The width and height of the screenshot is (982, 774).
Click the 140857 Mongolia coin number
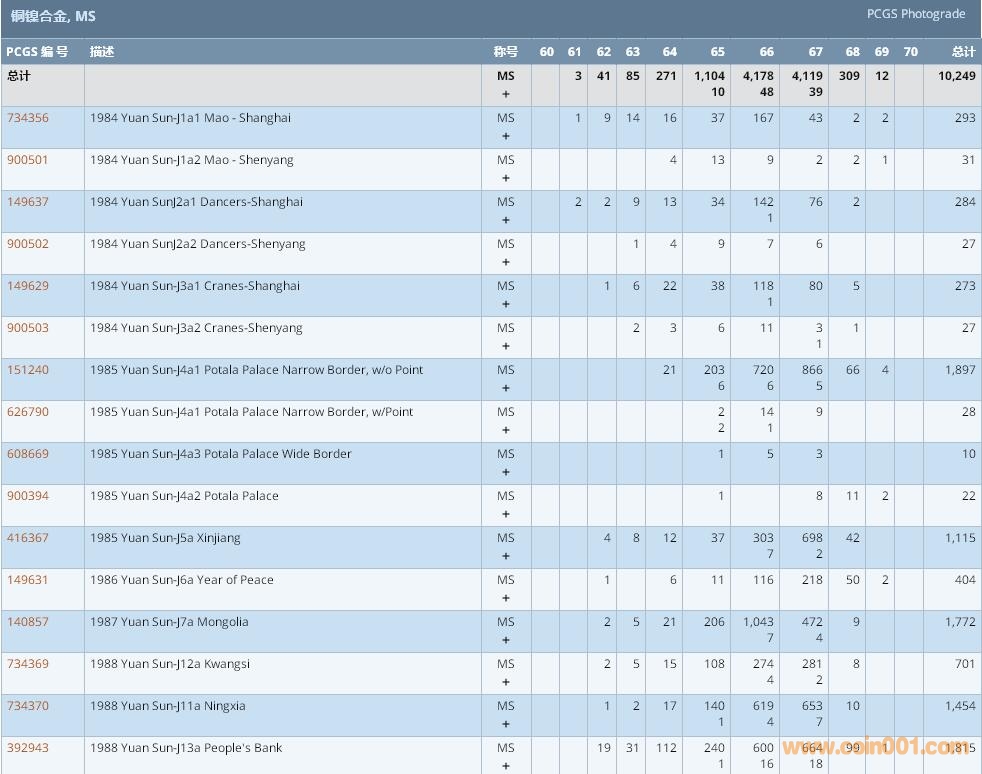(28, 622)
